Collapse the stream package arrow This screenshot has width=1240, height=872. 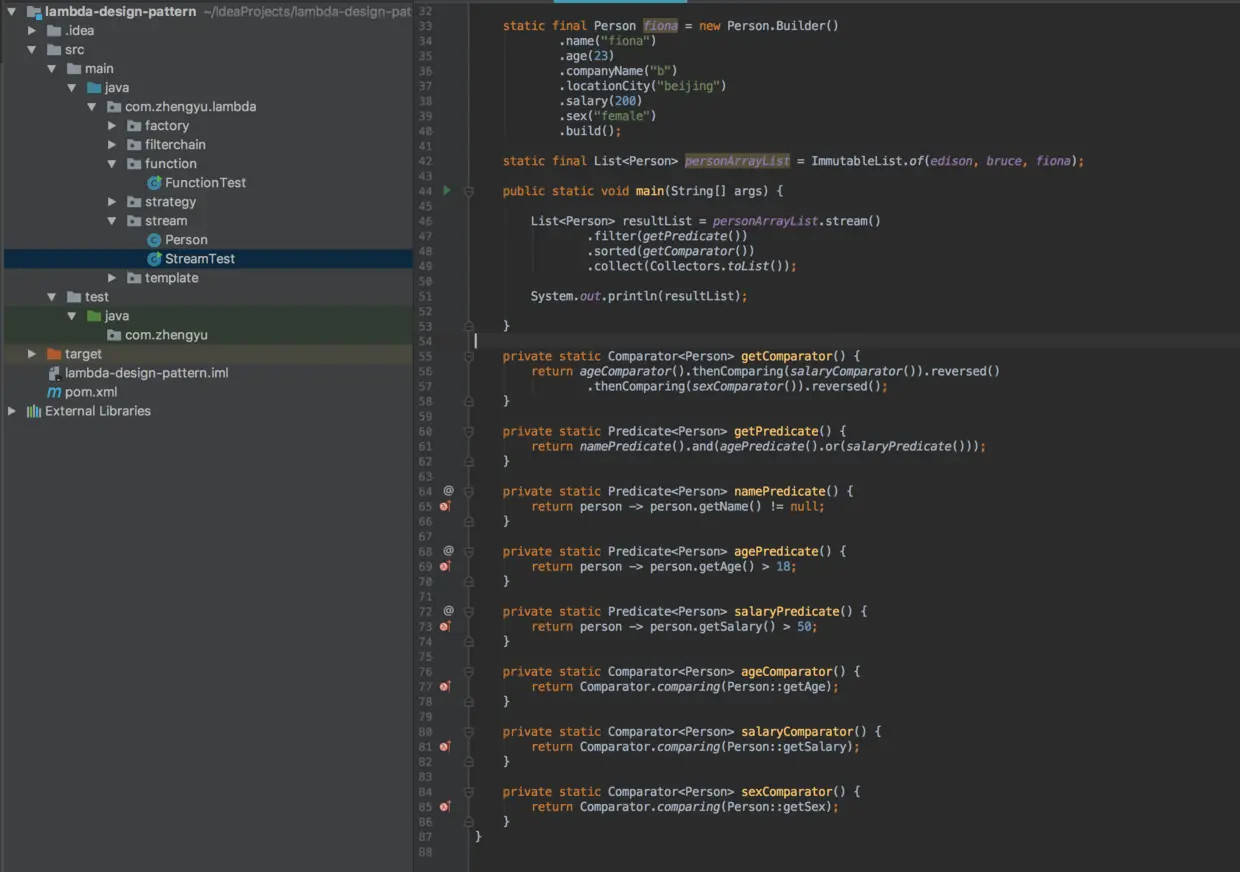pos(112,221)
